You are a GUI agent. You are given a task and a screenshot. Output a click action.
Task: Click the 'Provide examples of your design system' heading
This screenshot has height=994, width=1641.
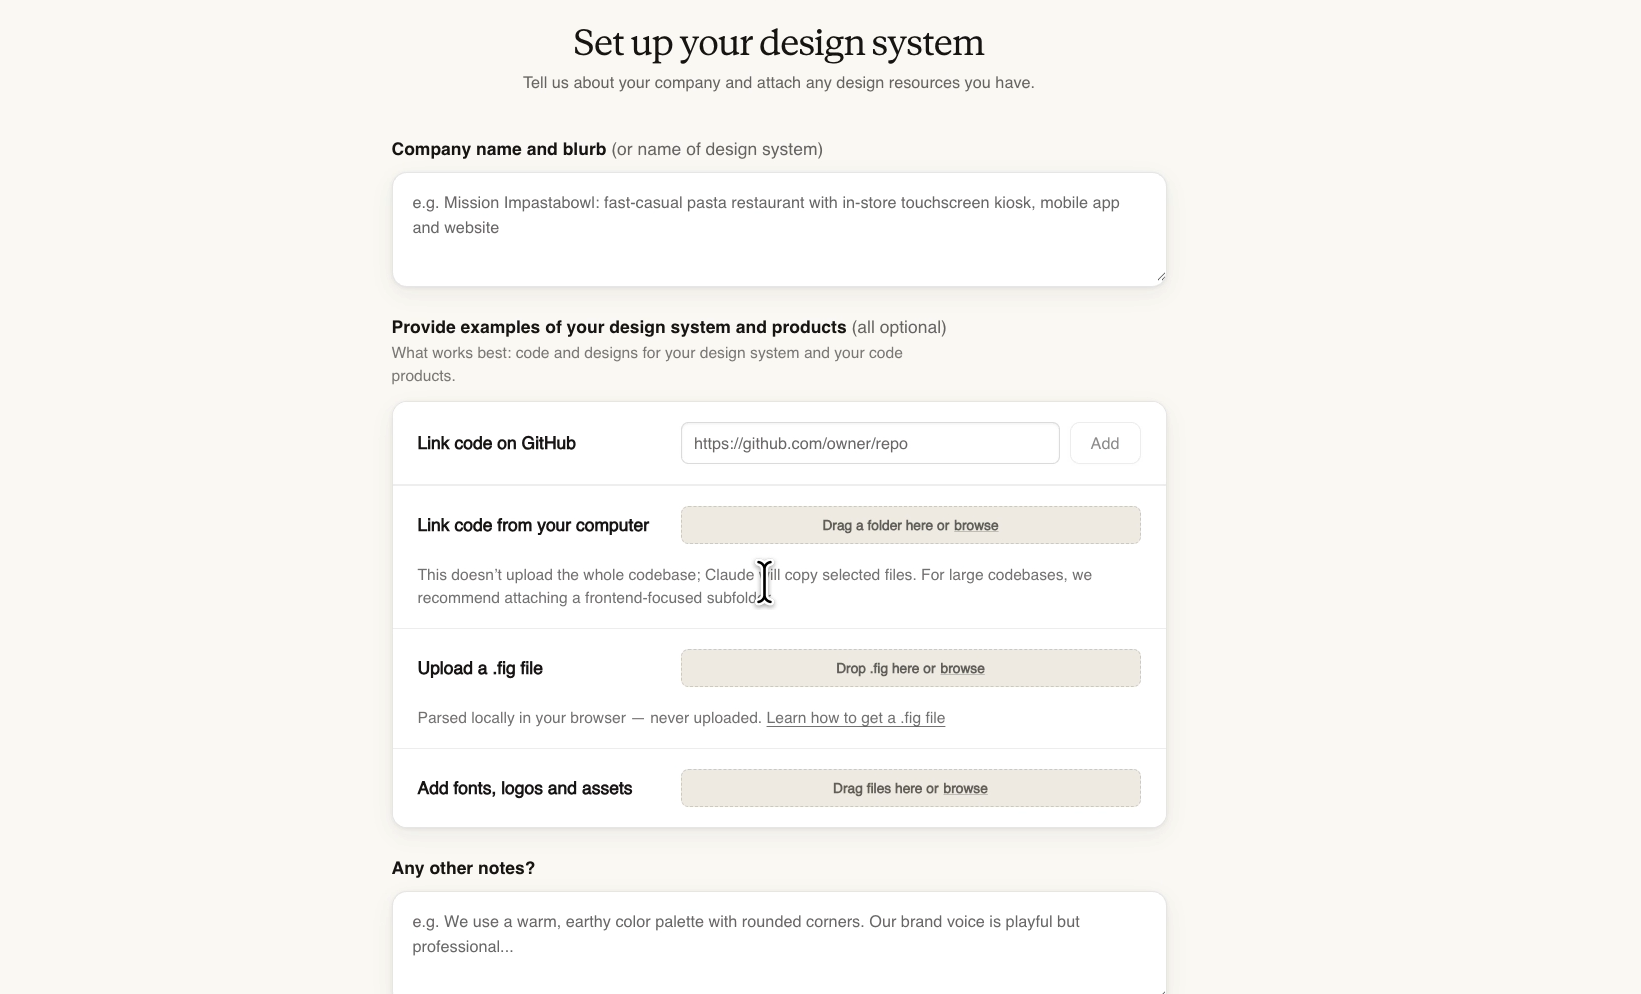coord(619,327)
